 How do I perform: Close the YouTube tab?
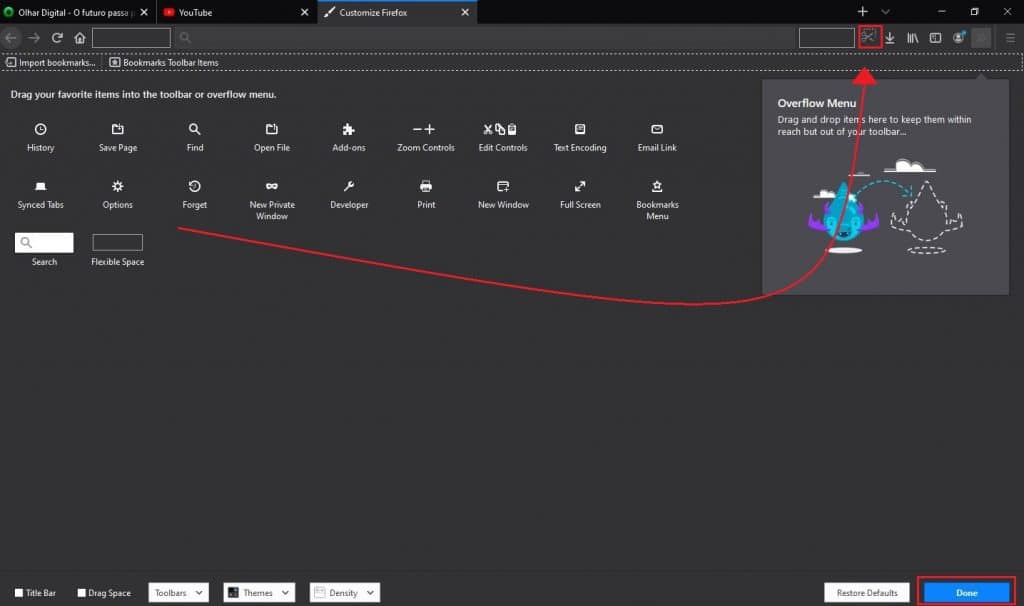(304, 12)
